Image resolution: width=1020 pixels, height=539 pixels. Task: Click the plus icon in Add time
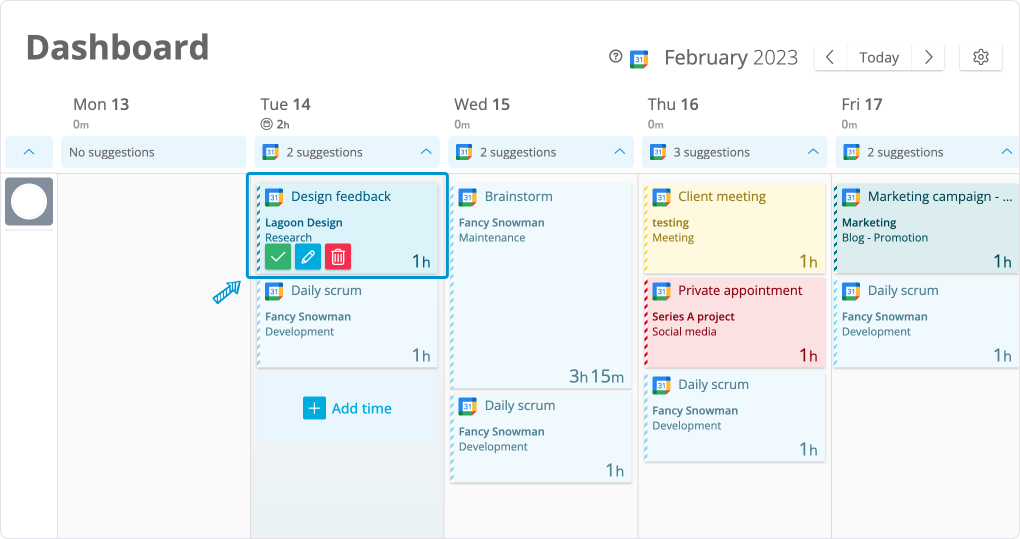314,408
